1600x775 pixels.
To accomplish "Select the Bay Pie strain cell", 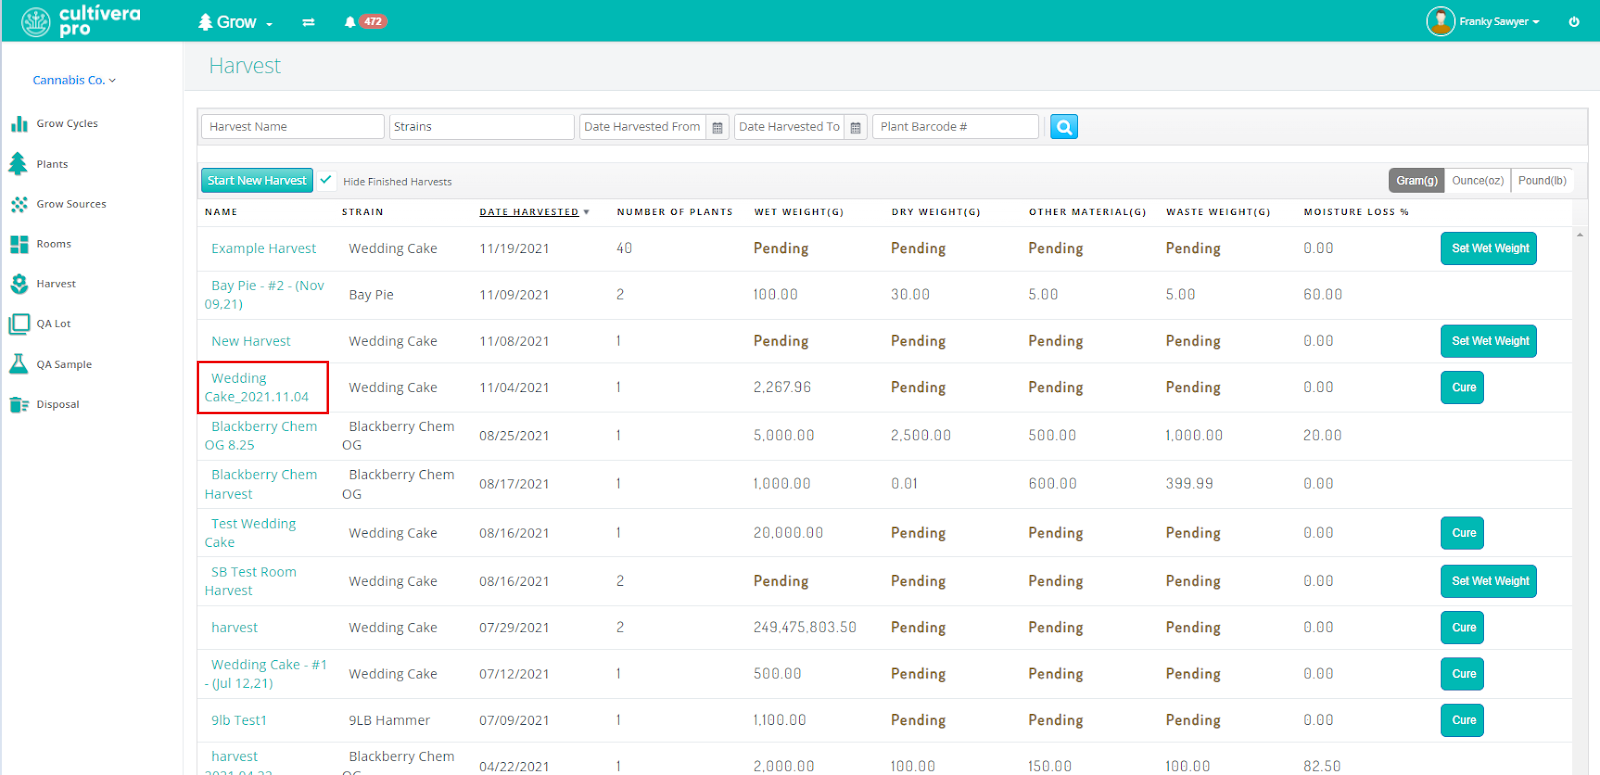I will pos(371,295).
